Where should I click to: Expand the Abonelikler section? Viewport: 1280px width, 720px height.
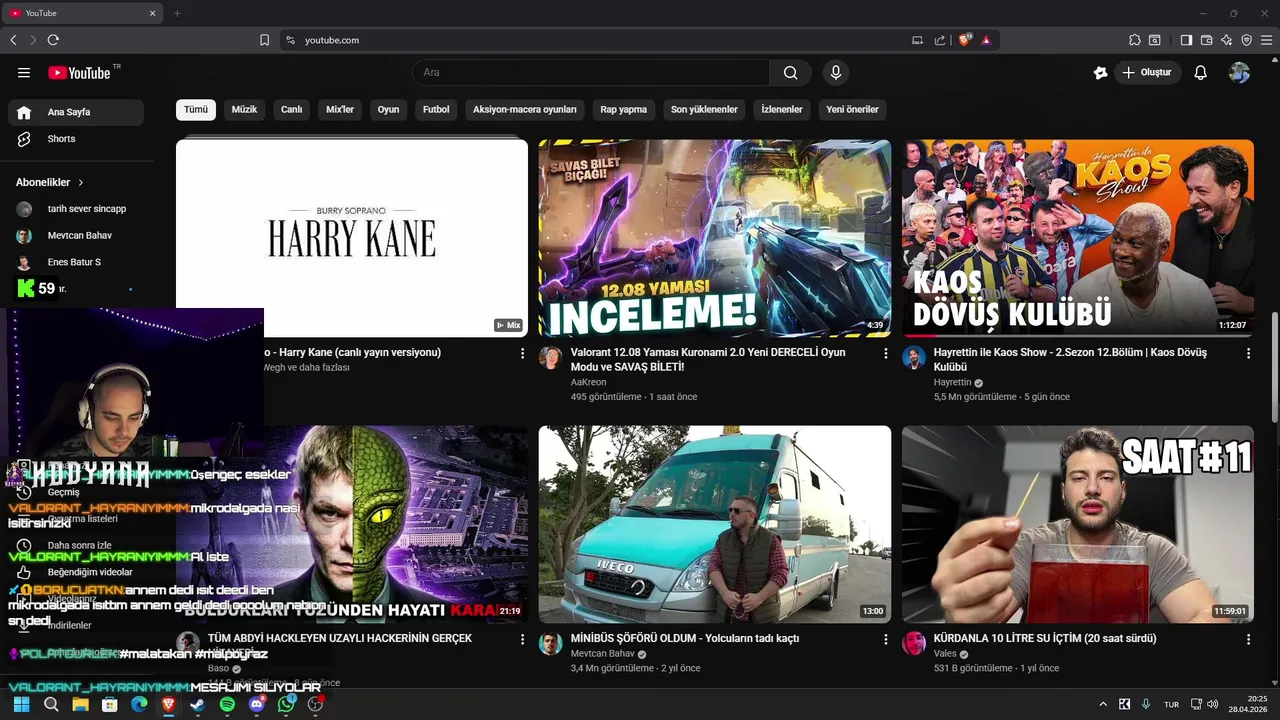50,182
